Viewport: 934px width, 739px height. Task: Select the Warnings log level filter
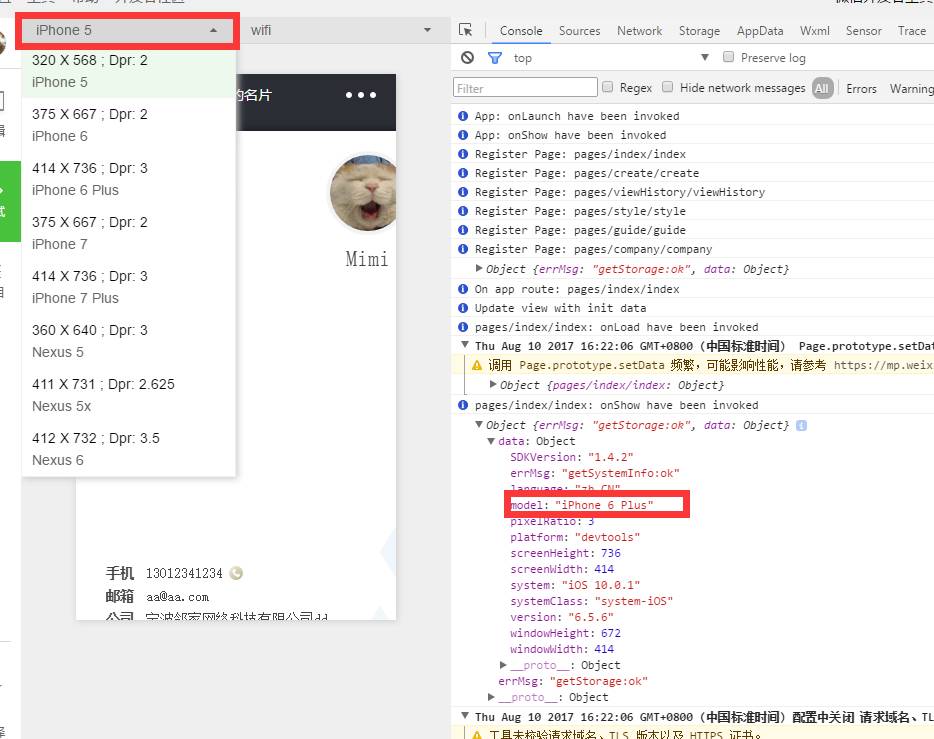coord(911,89)
